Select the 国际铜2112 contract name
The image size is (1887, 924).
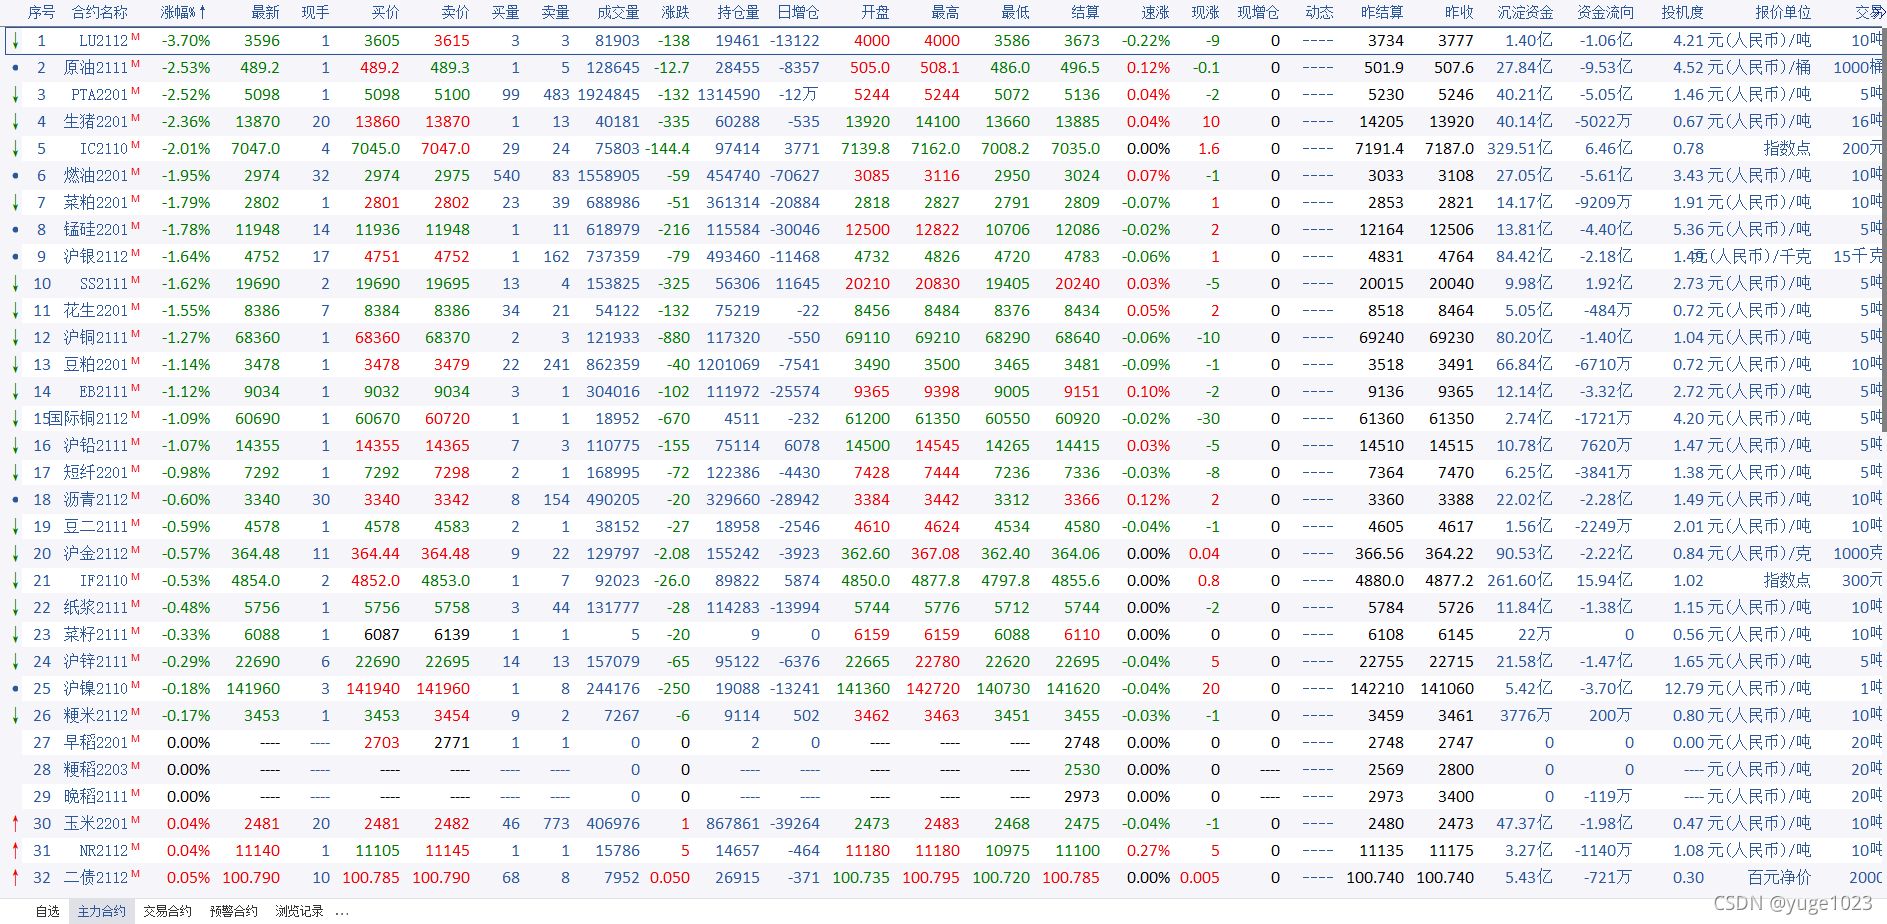click(88, 419)
